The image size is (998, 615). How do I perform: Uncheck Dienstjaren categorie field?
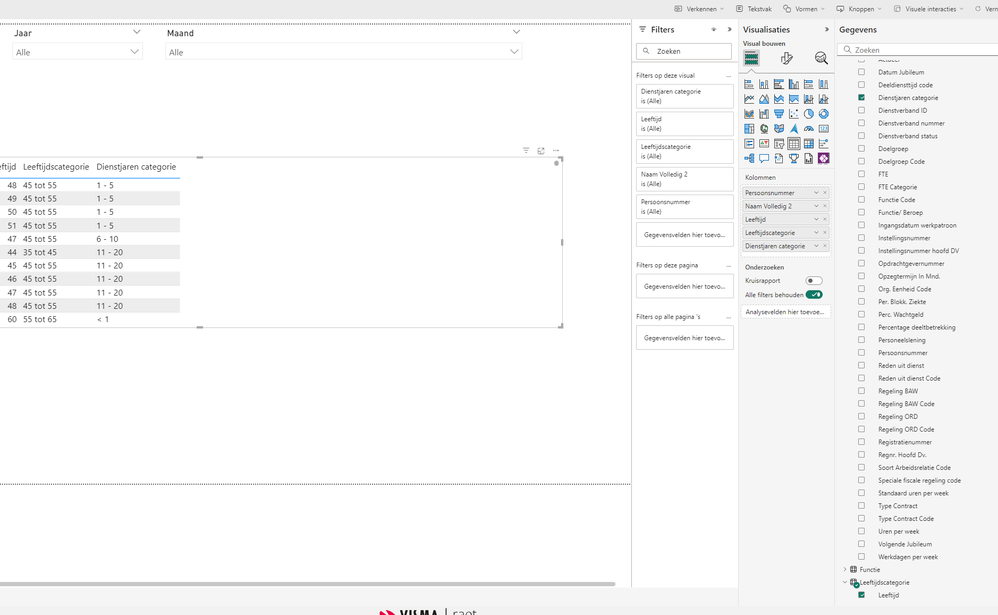pyautogui.click(x=861, y=97)
